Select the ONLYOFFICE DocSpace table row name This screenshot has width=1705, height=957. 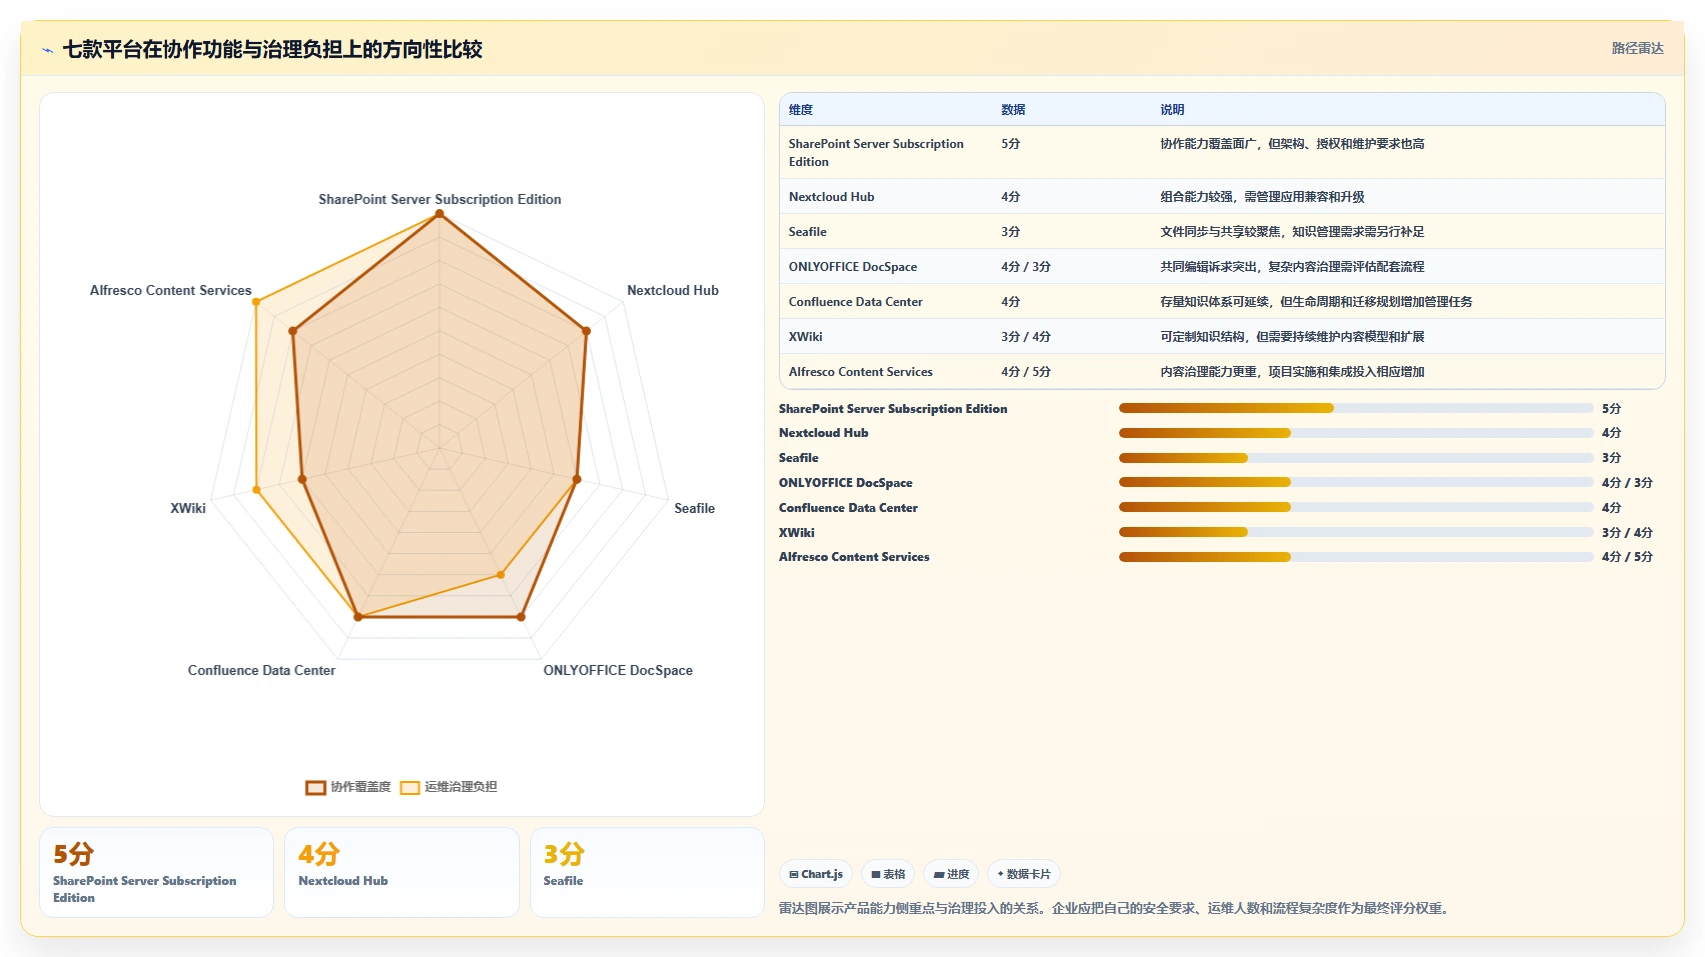[853, 267]
